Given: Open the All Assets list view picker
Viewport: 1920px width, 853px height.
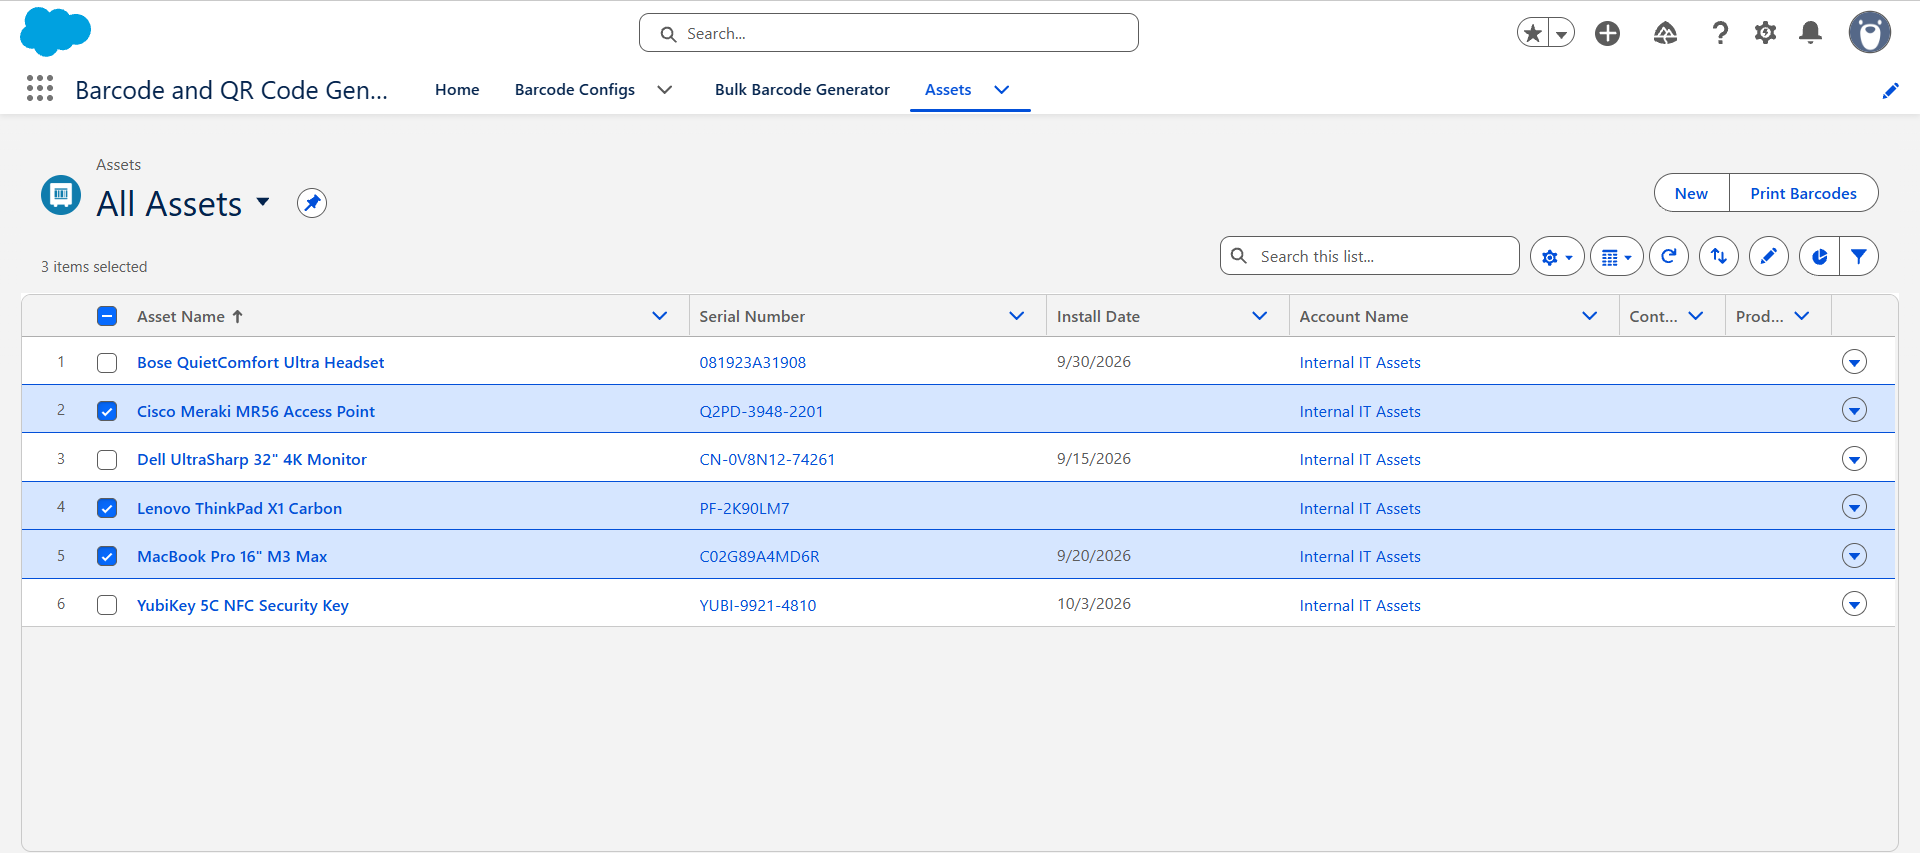Looking at the screenshot, I should click(263, 202).
